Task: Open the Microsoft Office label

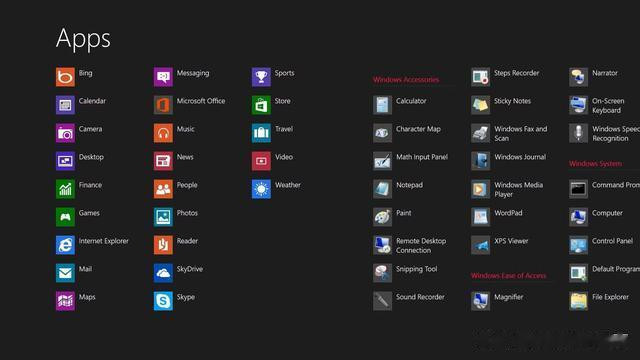Action: tap(201, 101)
